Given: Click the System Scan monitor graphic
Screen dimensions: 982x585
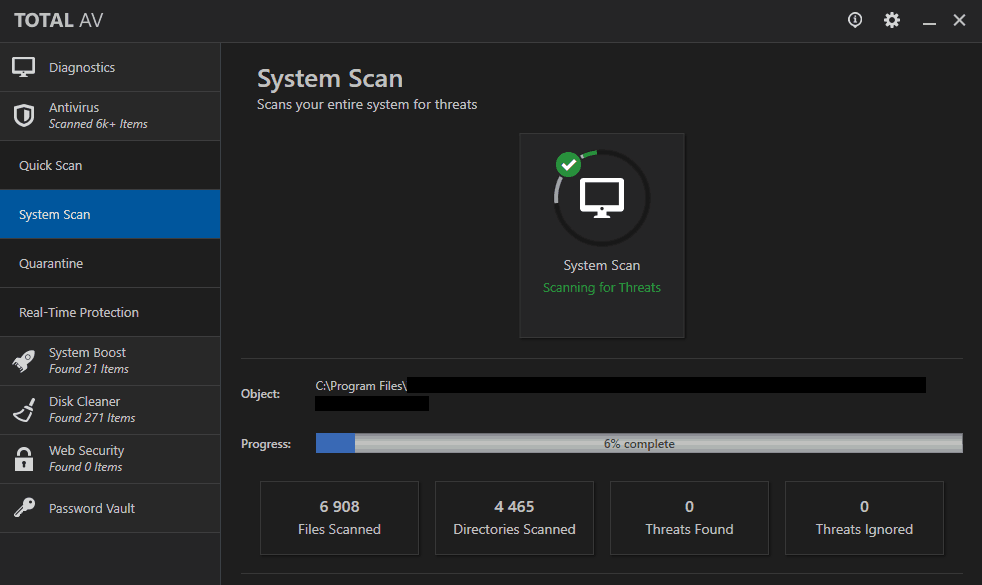Looking at the screenshot, I should [x=601, y=198].
